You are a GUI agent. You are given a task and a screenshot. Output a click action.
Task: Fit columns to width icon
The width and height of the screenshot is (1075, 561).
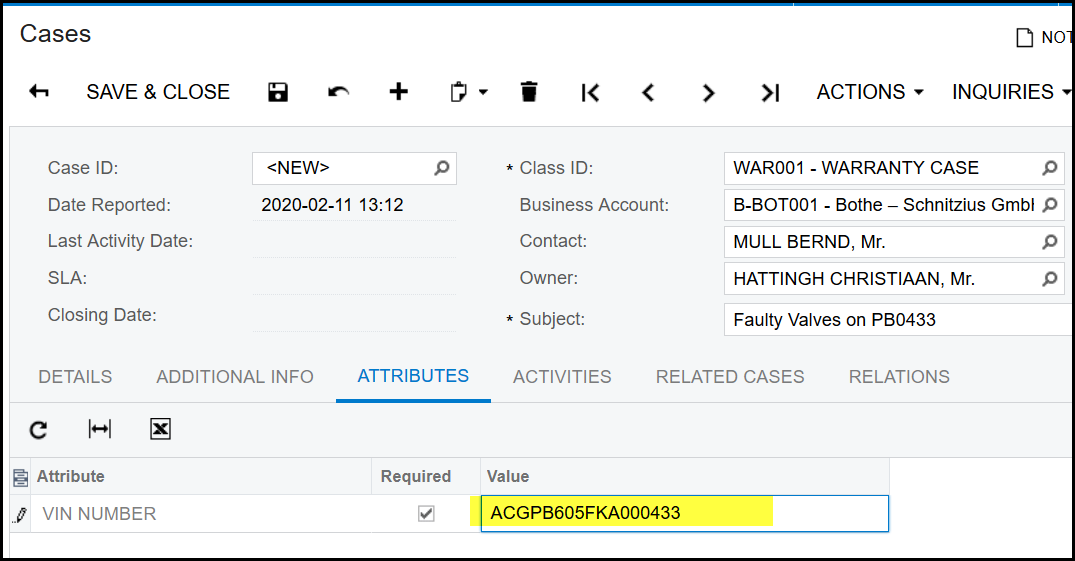(x=99, y=429)
